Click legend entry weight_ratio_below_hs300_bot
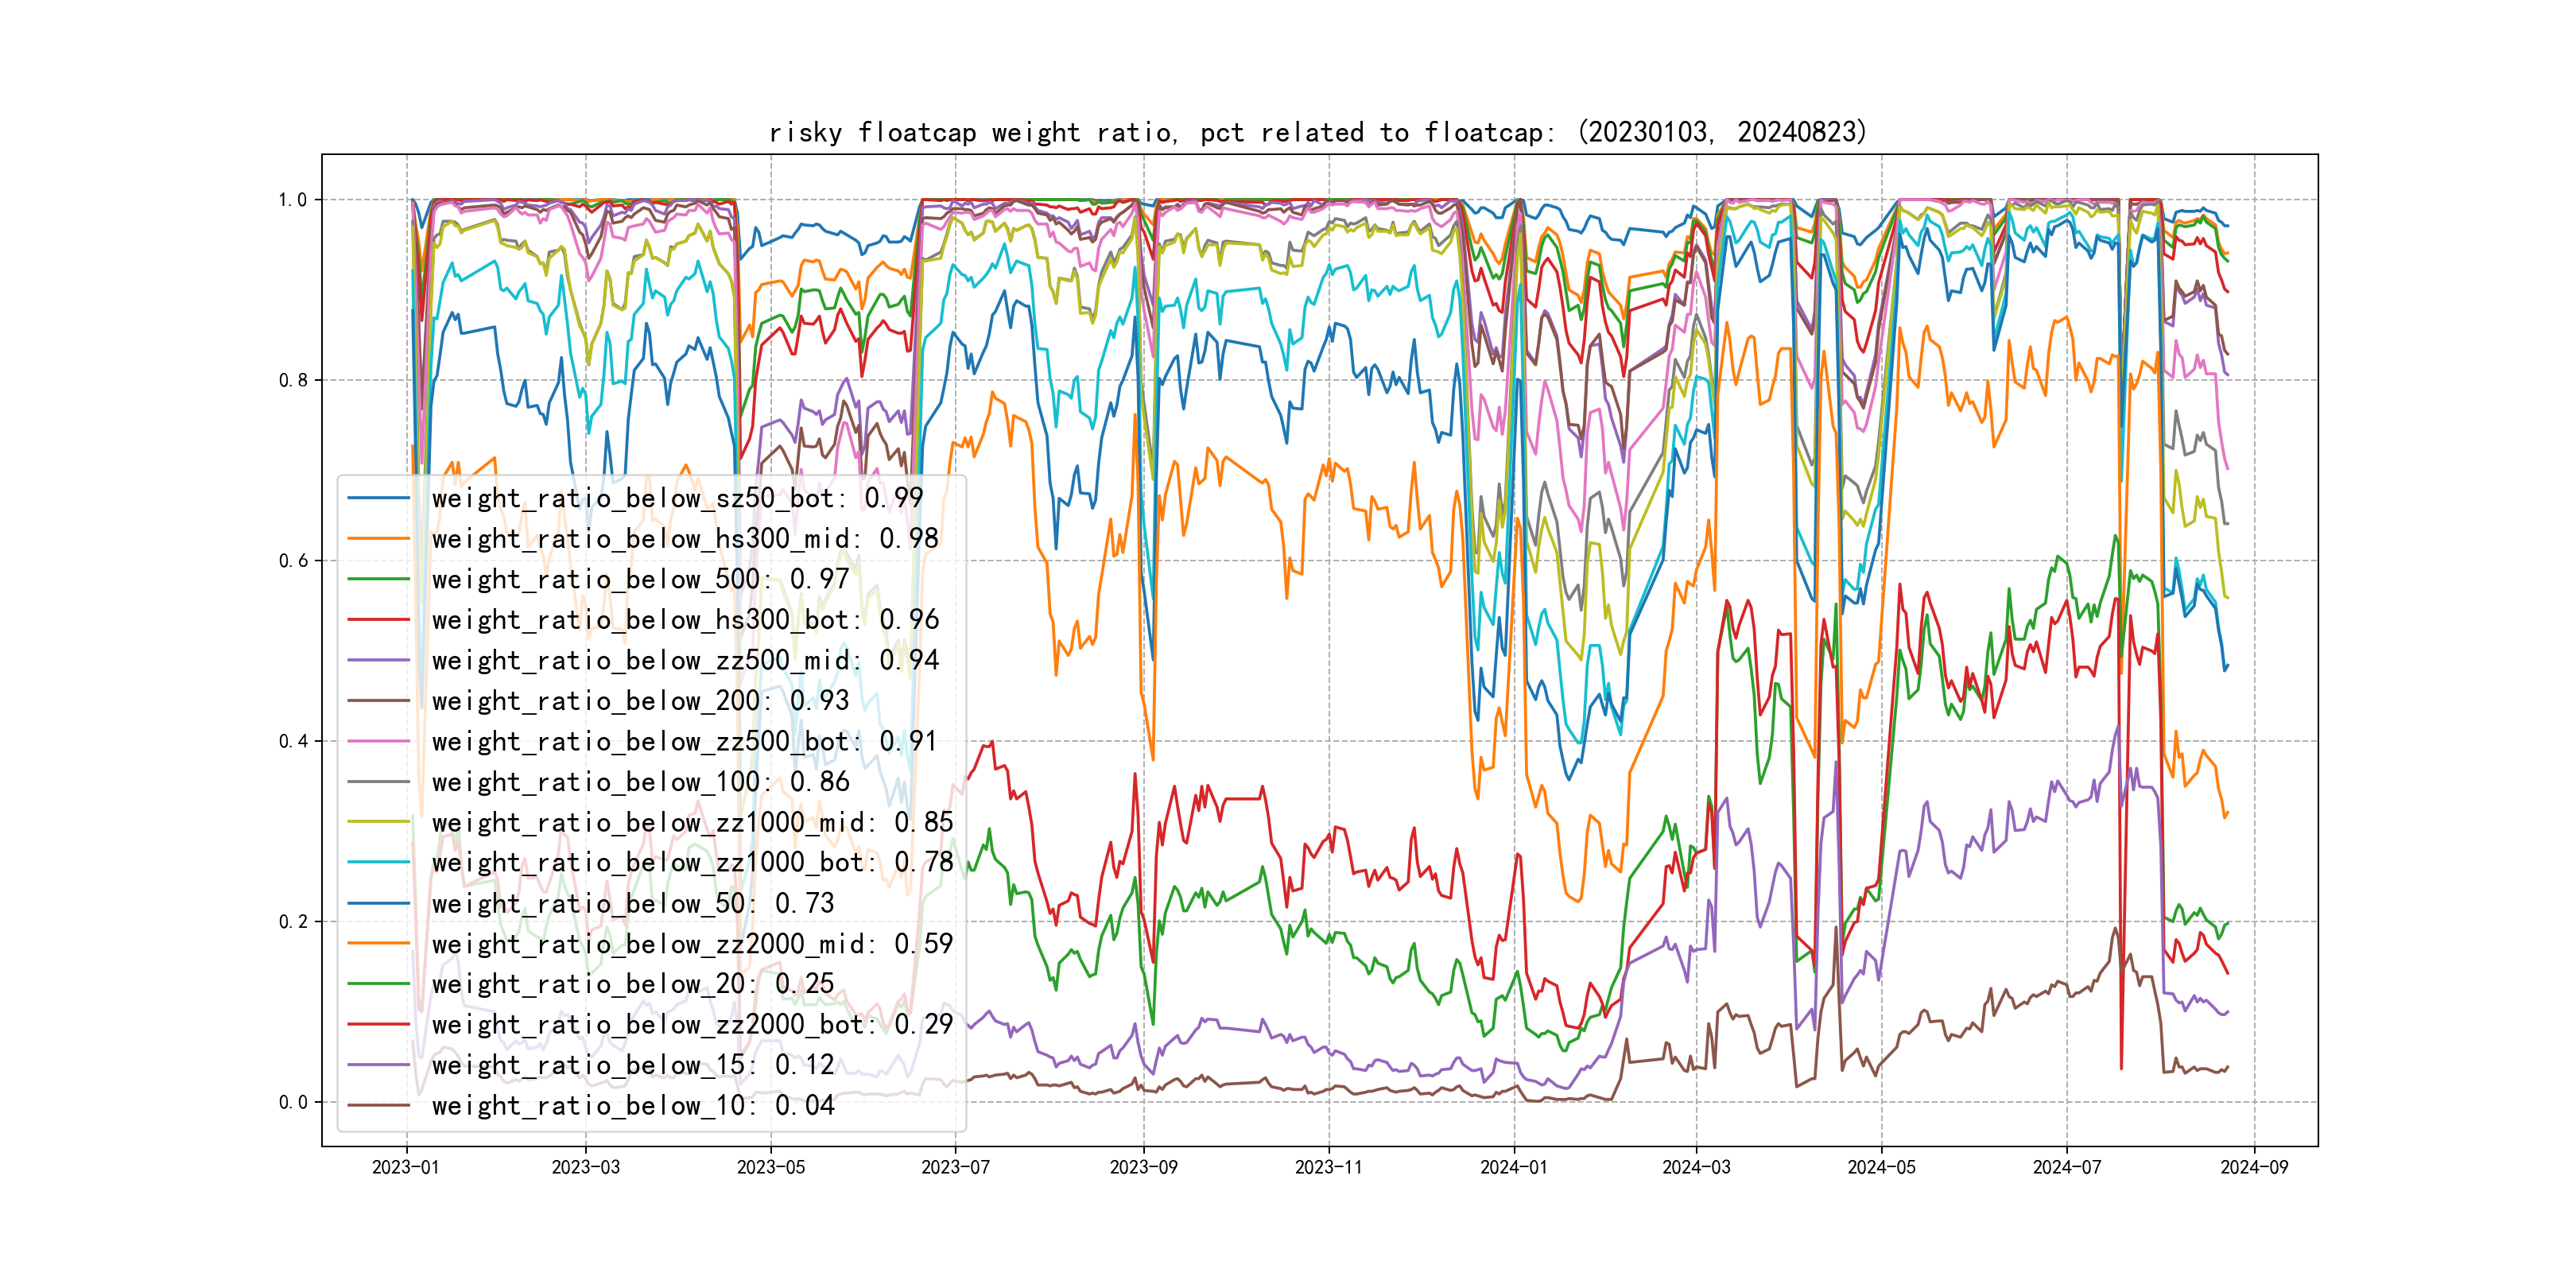 tap(685, 620)
